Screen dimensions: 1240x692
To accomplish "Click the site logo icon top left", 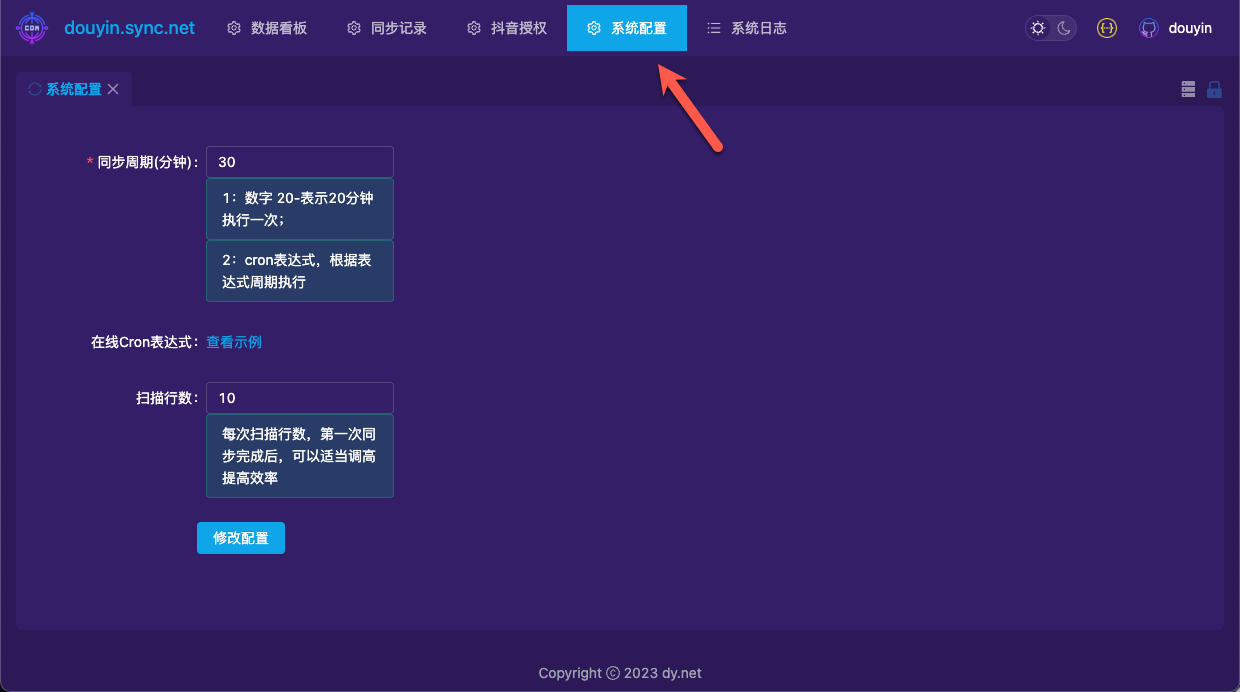I will click(x=32, y=27).
